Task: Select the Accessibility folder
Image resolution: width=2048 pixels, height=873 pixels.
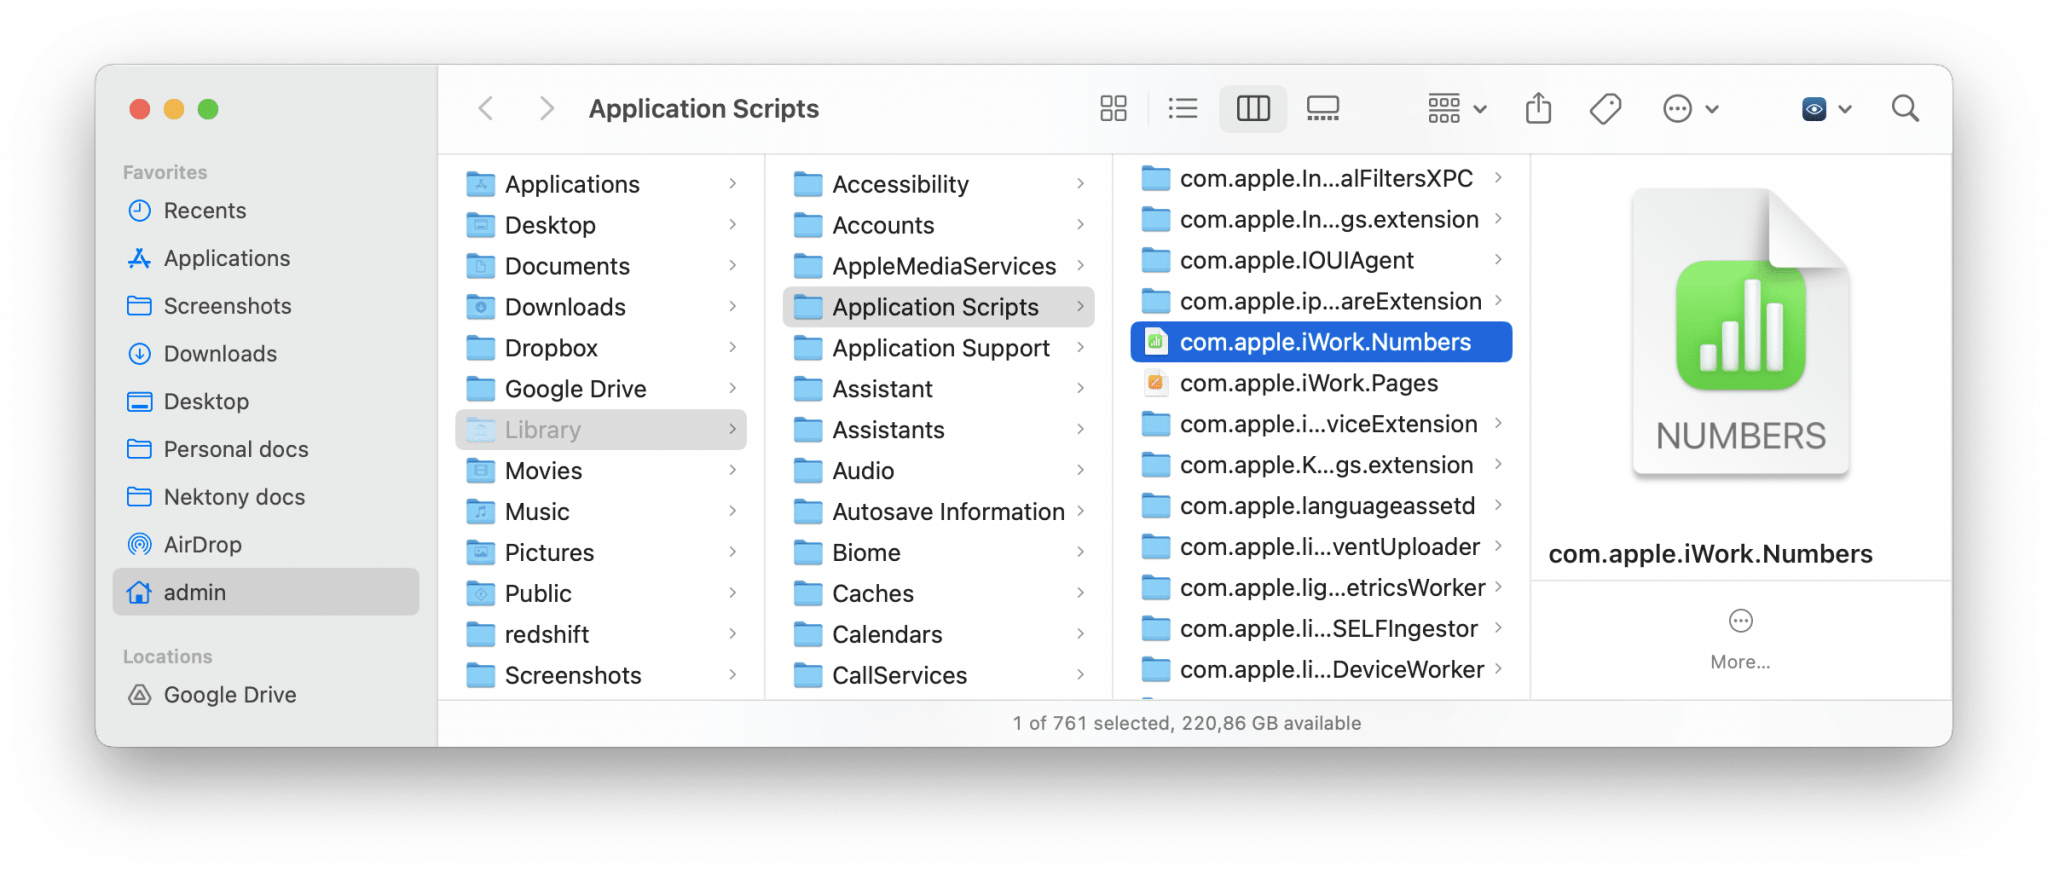Action: click(938, 184)
